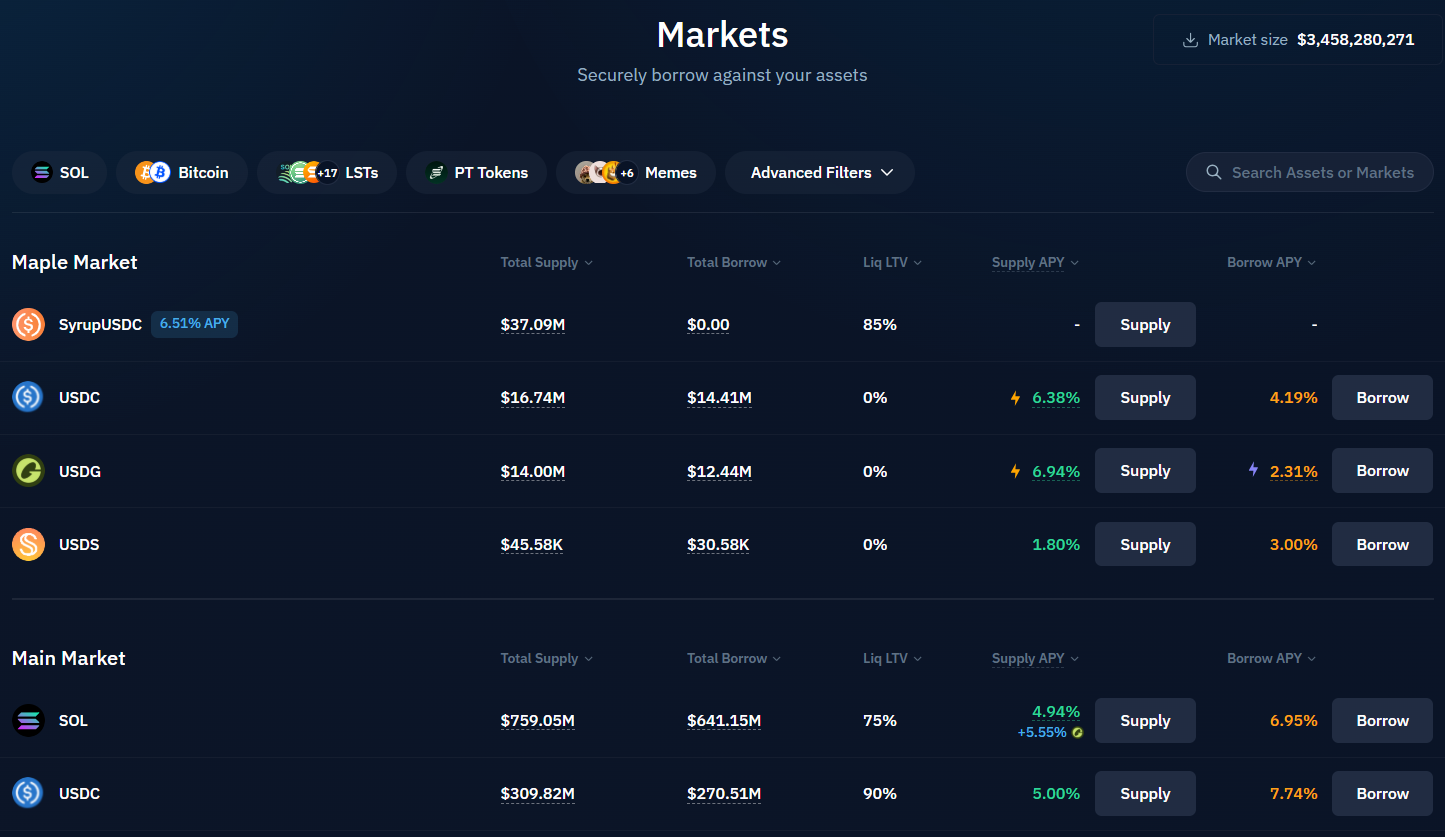Viewport: 1445px width, 837px height.
Task: Click Borrow button for USDS
Action: [x=1382, y=544]
